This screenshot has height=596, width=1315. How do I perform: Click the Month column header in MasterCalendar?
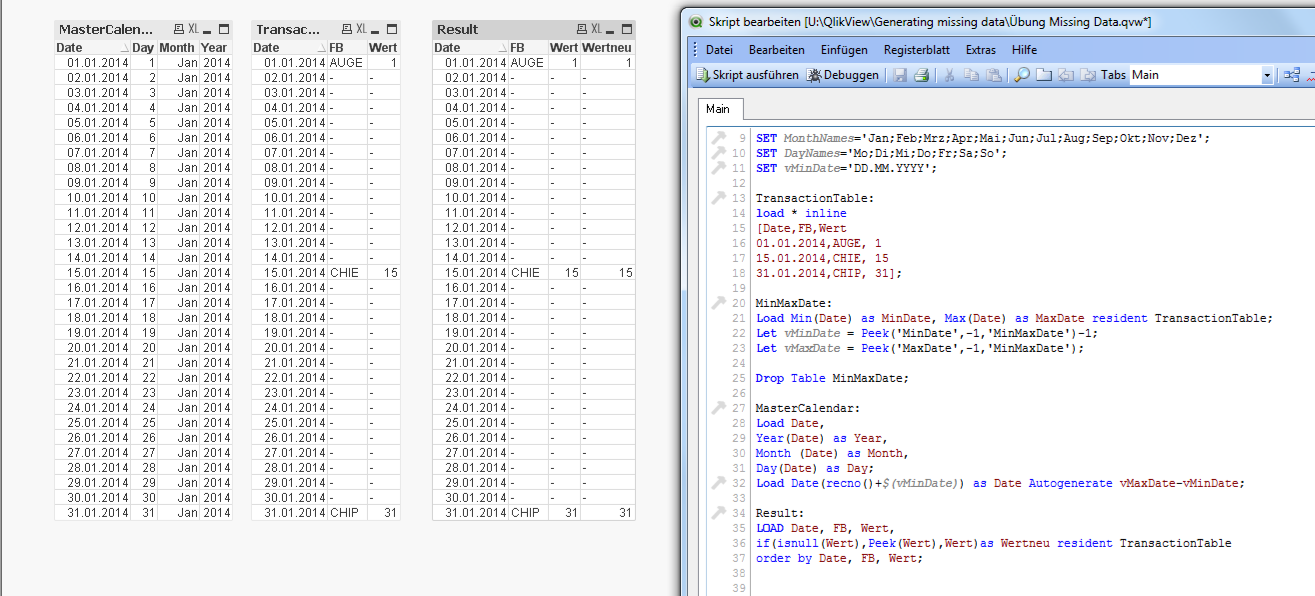[x=178, y=47]
